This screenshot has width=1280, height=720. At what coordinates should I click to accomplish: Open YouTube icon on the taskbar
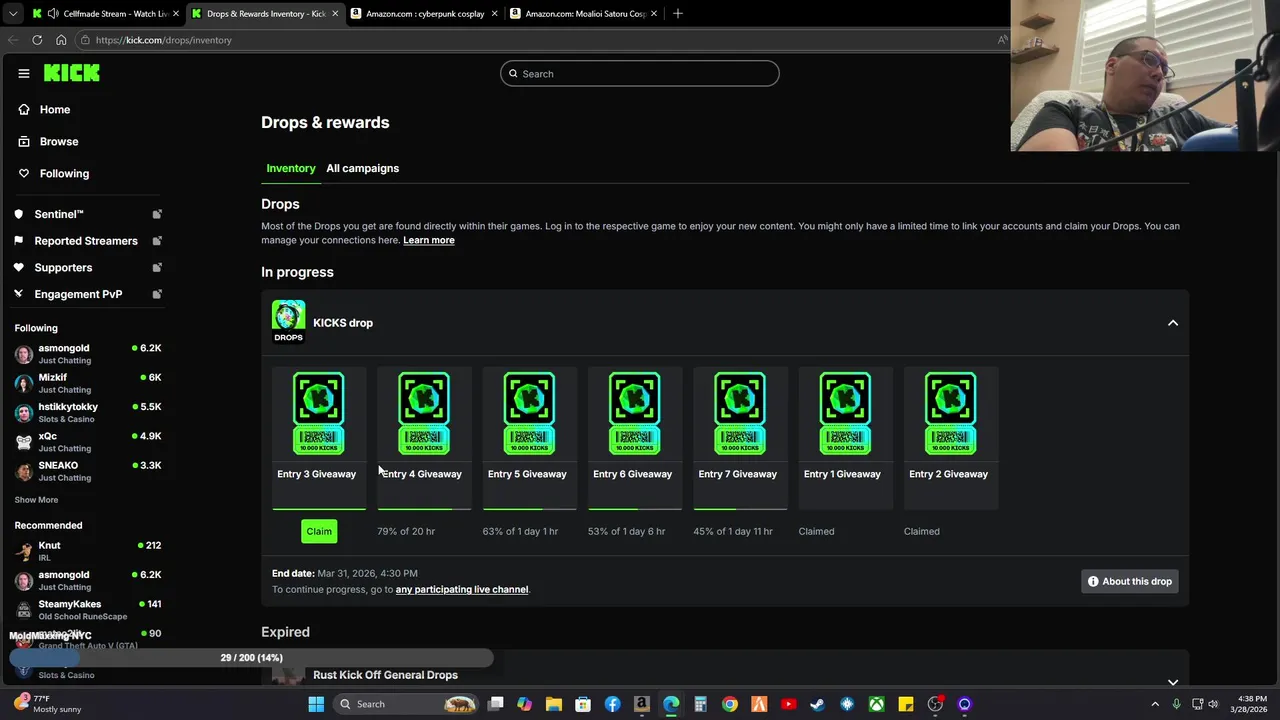(x=788, y=704)
